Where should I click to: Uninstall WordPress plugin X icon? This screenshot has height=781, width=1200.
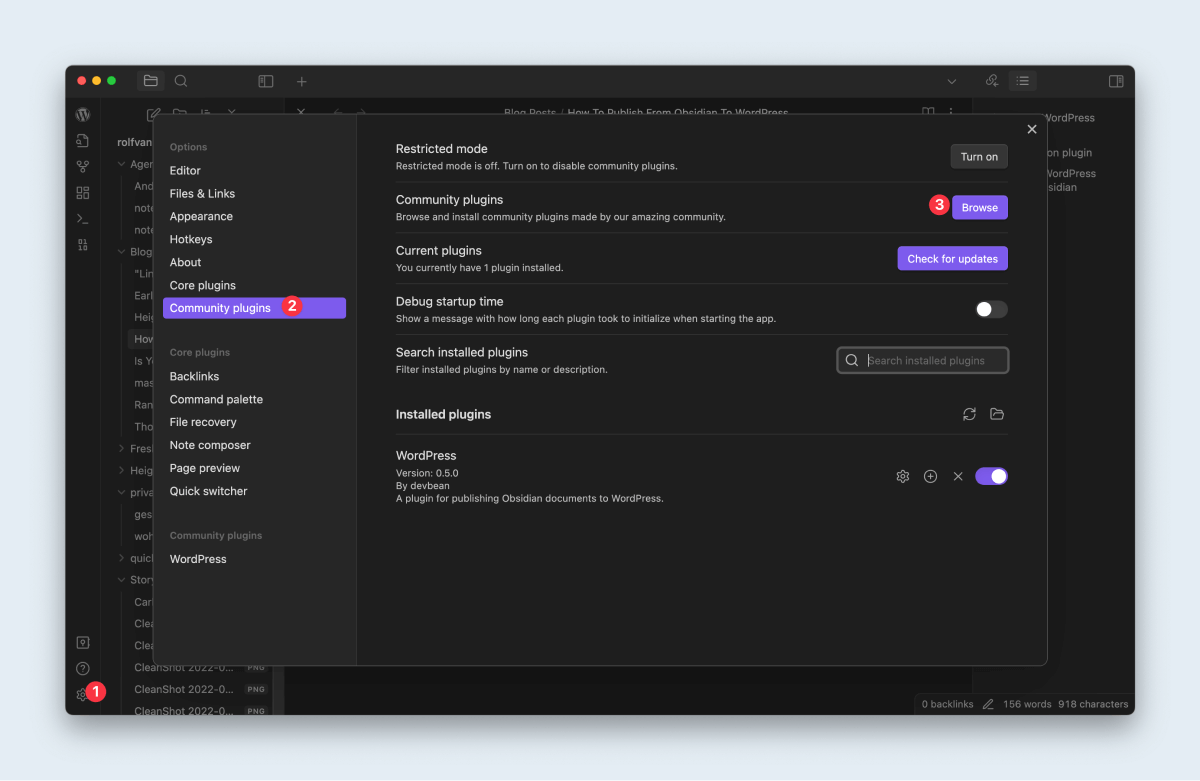(x=958, y=476)
